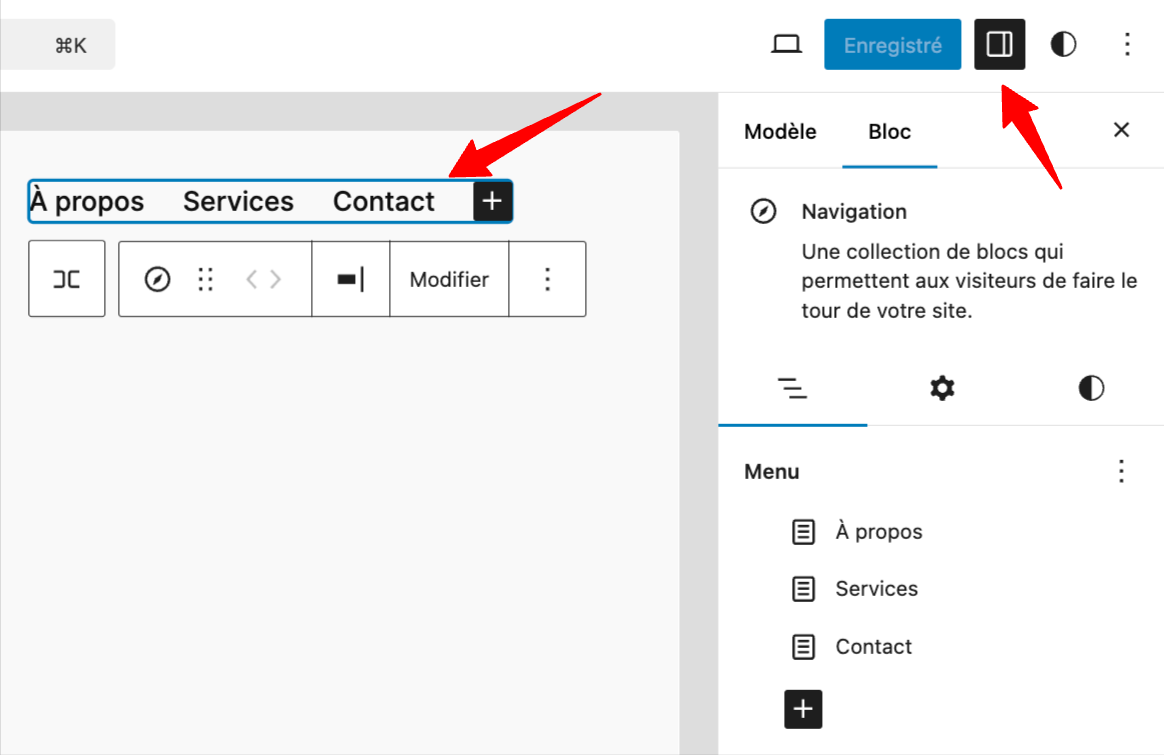The image size is (1164, 755).
Task: Switch to the Bloc tab
Action: tap(889, 131)
